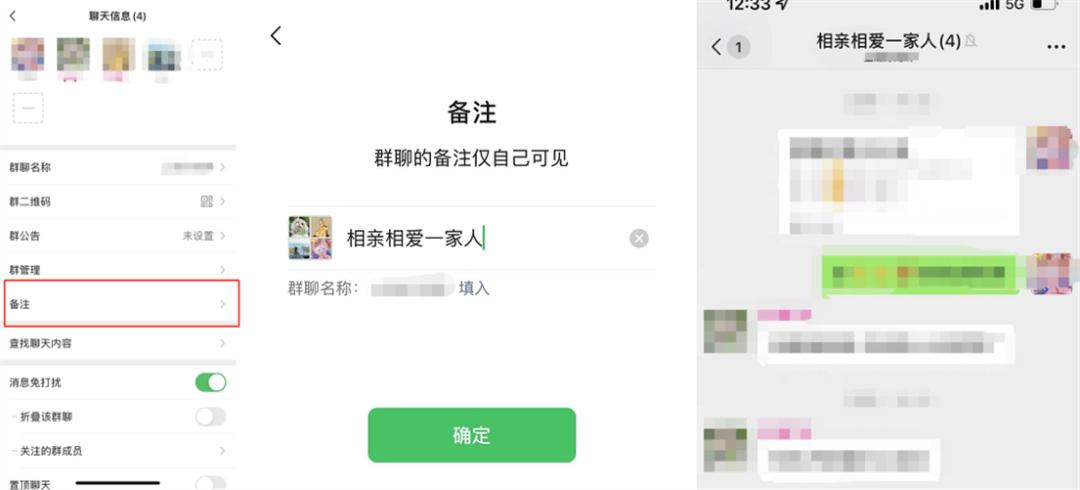Click the 相亲相爱一家人 remark input field
The width and height of the screenshot is (1080, 490).
[482, 238]
